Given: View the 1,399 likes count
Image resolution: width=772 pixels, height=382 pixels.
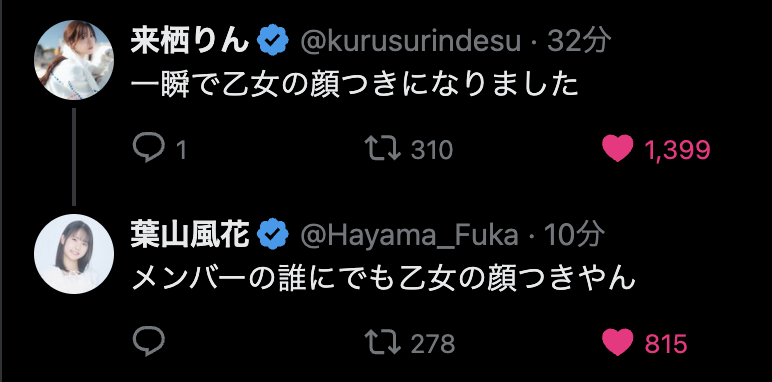Looking at the screenshot, I should click(677, 150).
